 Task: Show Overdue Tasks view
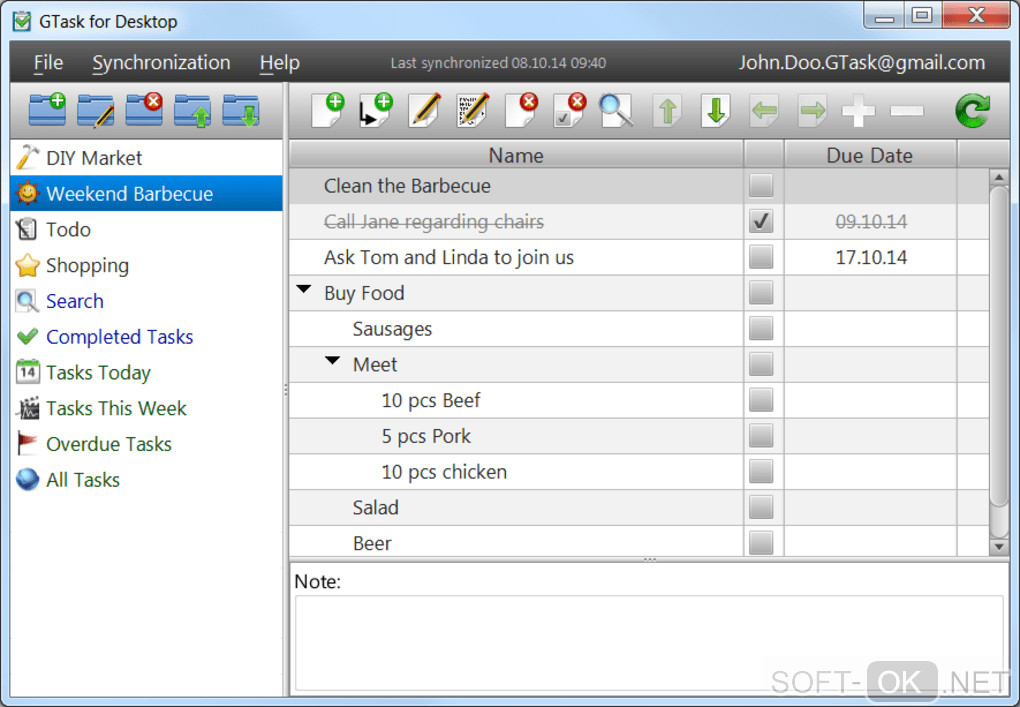[x=146, y=444]
